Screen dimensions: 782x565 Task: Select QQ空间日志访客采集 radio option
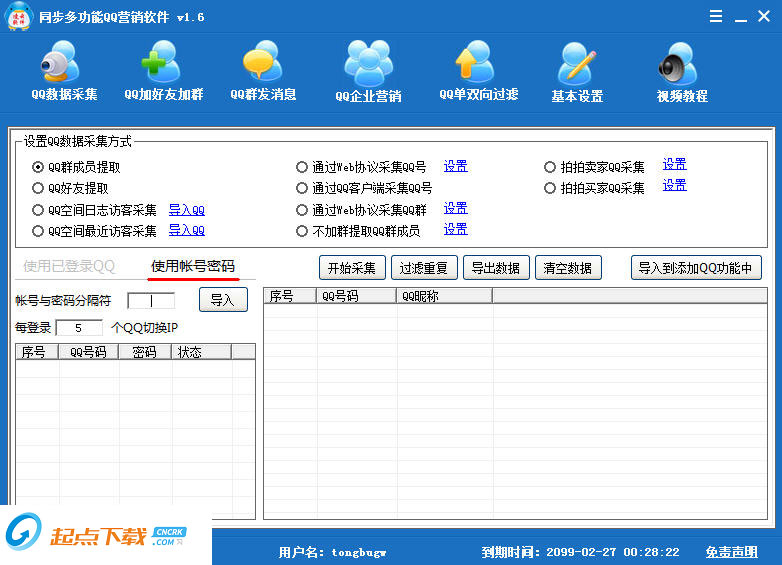click(x=38, y=210)
